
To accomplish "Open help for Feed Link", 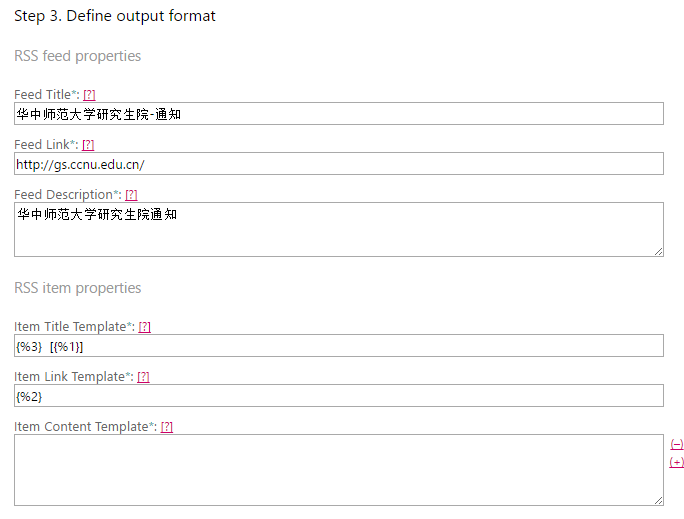I will [x=88, y=145].
